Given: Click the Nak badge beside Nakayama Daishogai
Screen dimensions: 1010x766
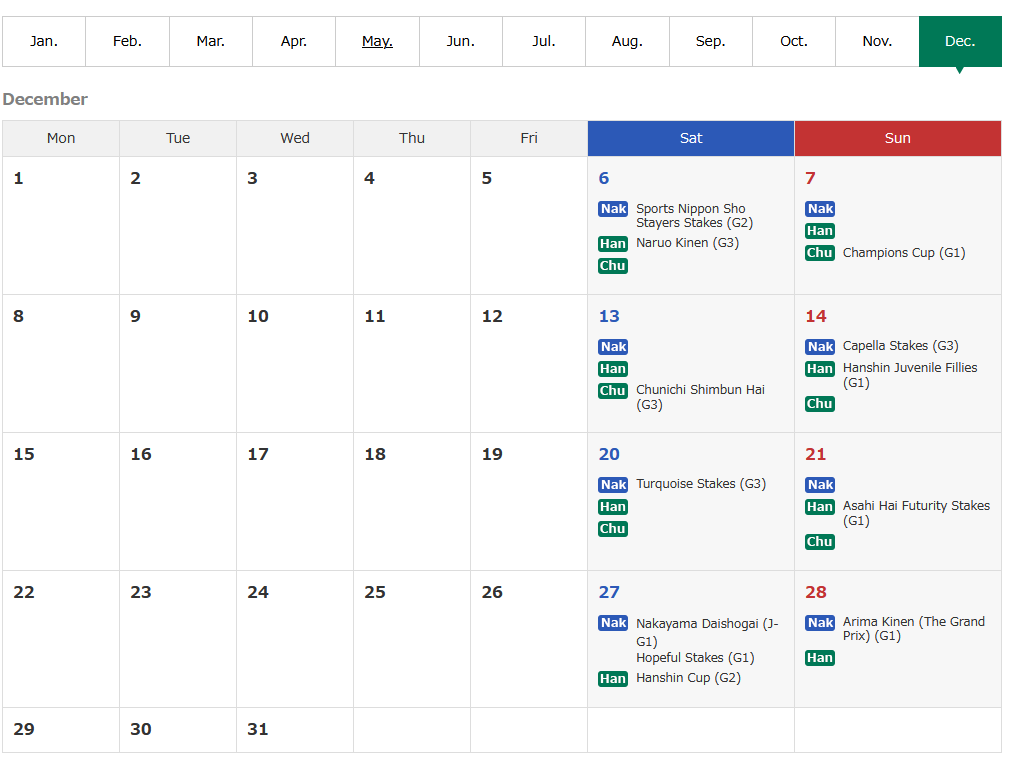Looking at the screenshot, I should click(x=613, y=622).
